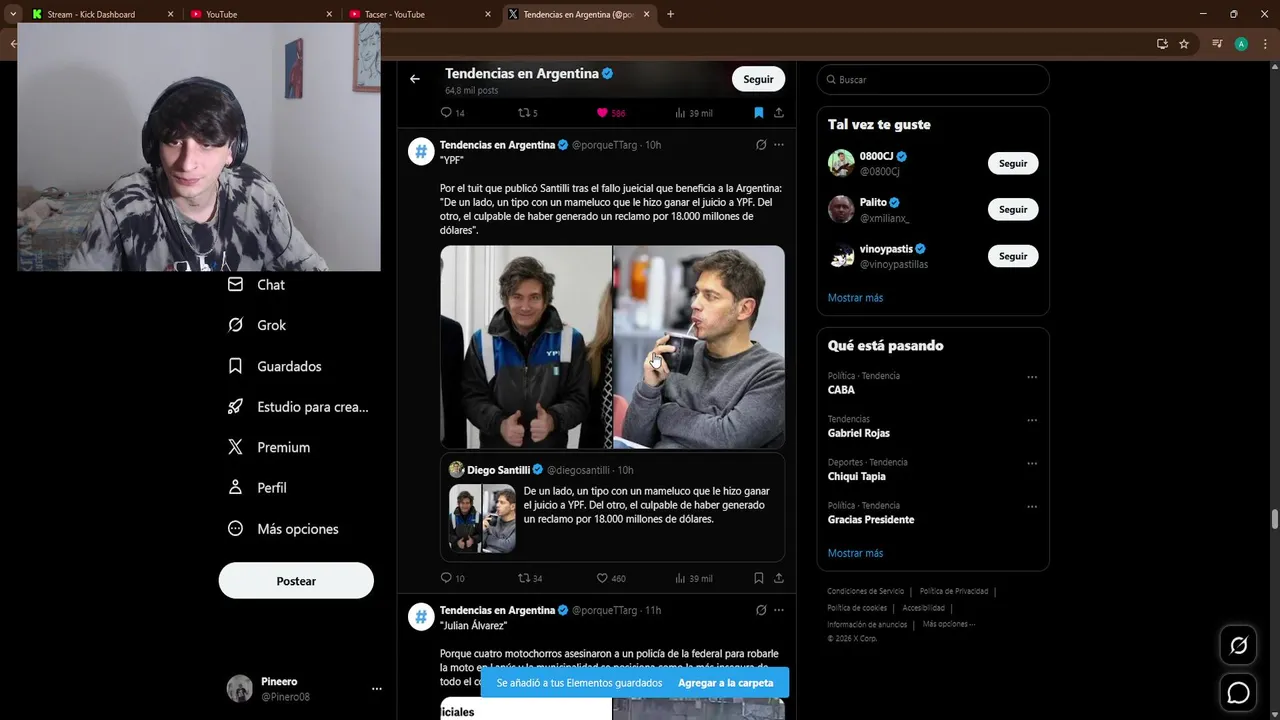Open options dots for Chiqui Tapia trend

pos(1032,463)
